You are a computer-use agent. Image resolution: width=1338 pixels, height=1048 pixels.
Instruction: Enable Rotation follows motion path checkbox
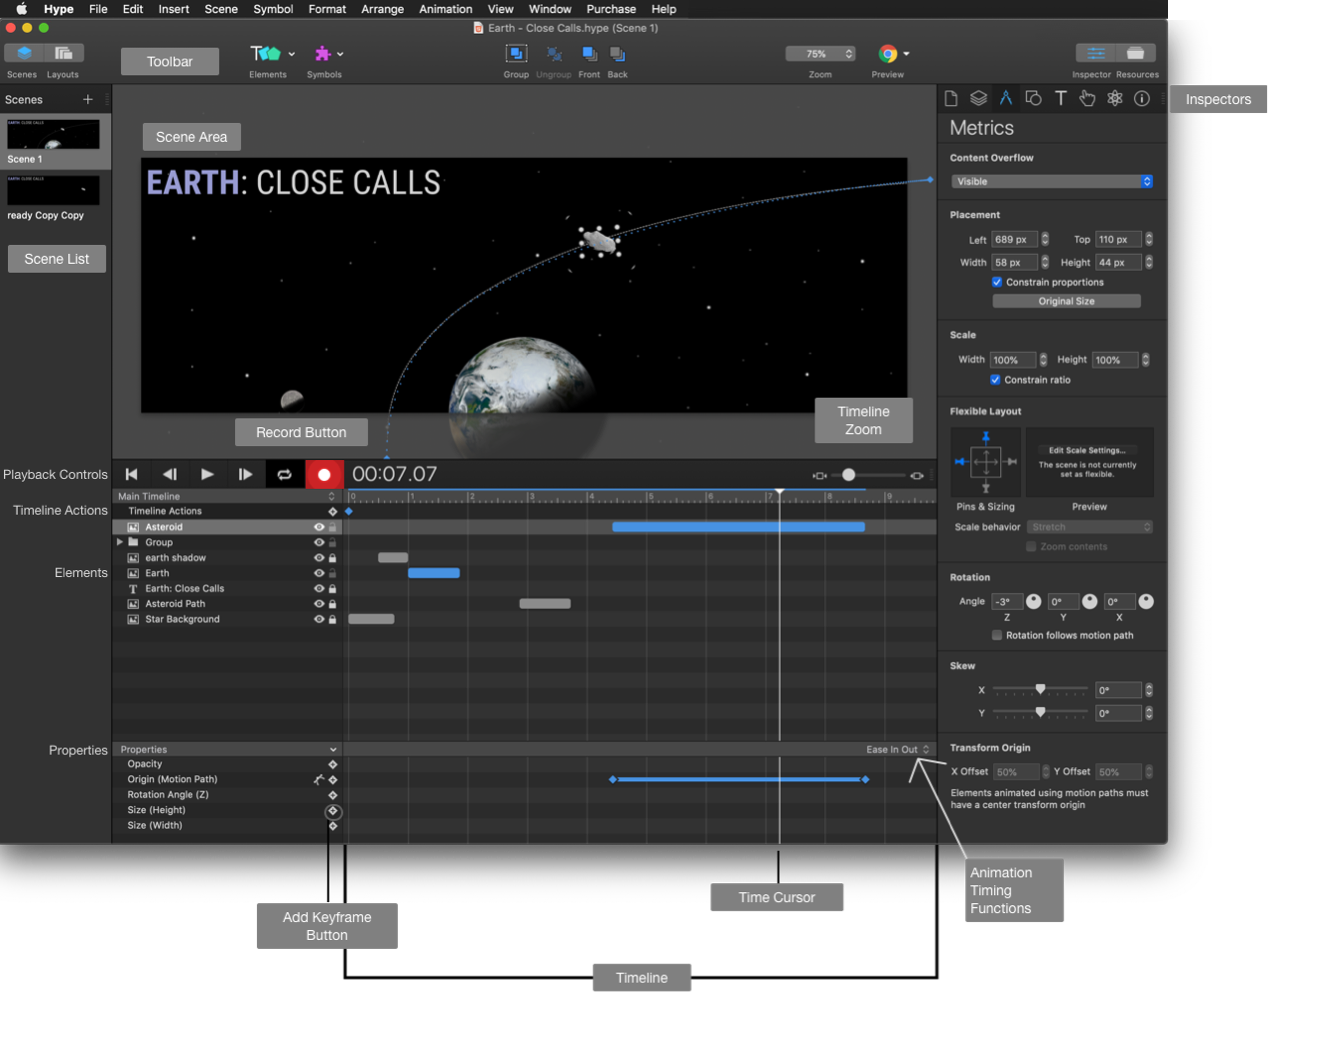pyautogui.click(x=997, y=635)
